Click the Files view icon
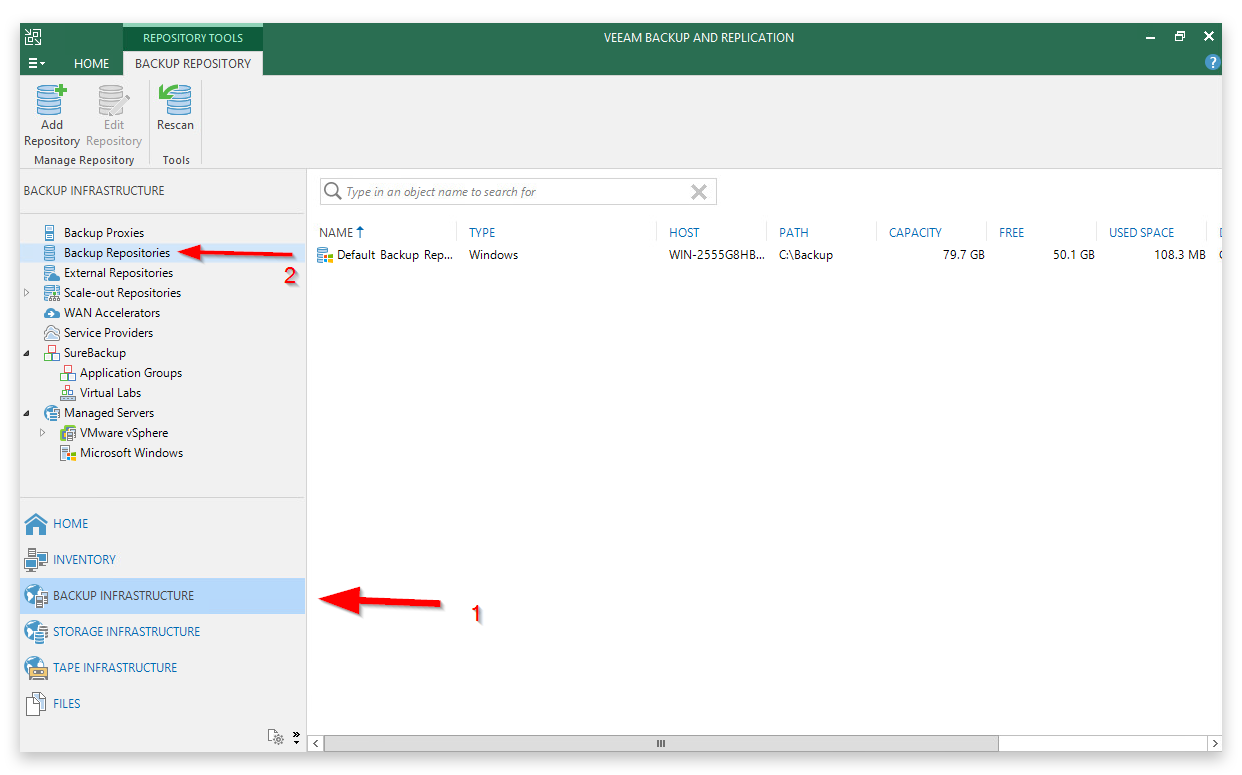The height and width of the screenshot is (775, 1242). click(x=36, y=704)
